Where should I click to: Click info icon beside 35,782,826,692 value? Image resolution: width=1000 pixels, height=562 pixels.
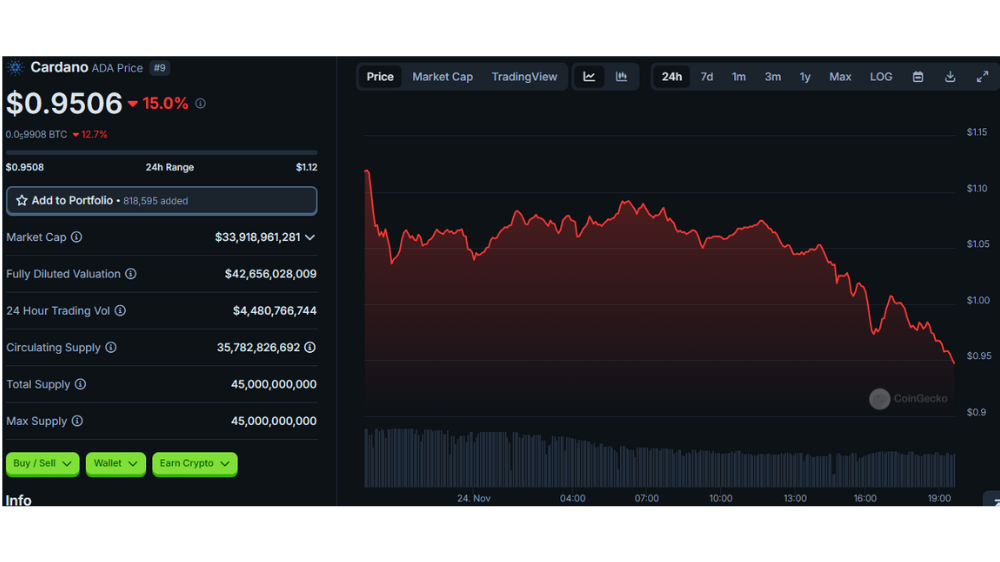(x=310, y=348)
